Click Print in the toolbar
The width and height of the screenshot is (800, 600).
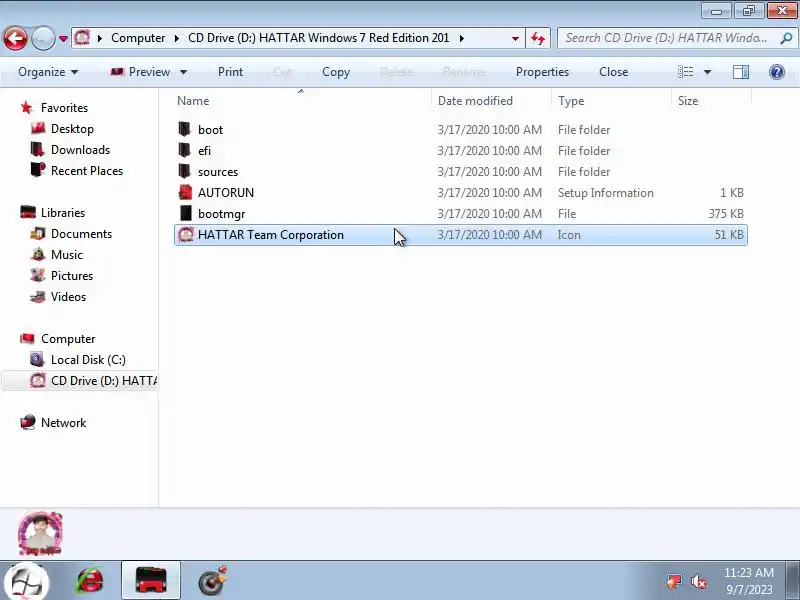click(230, 72)
